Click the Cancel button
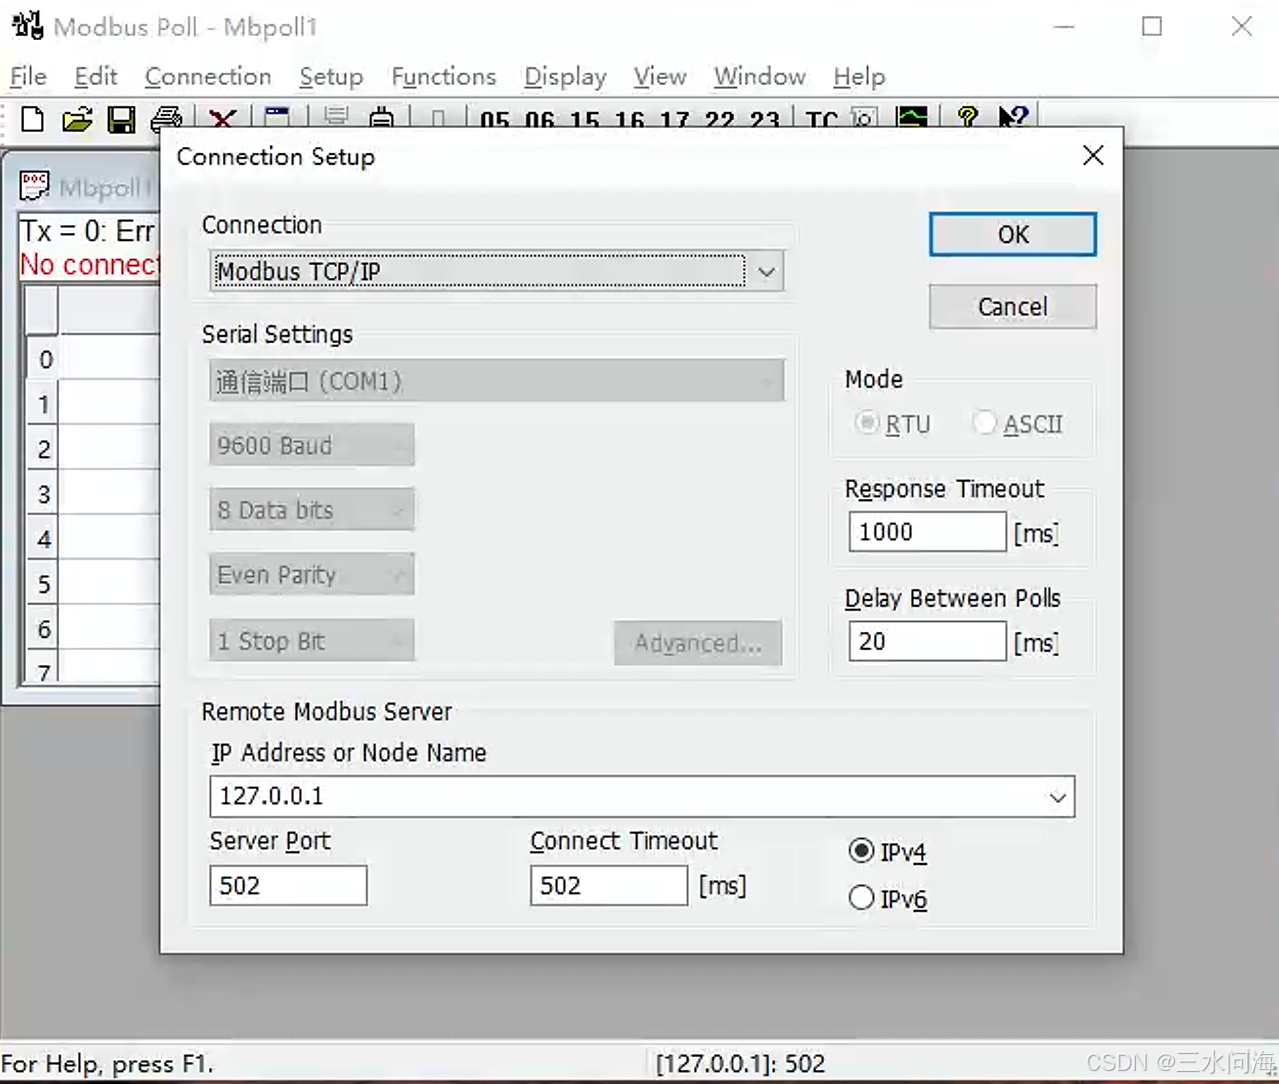Image resolution: width=1279 pixels, height=1084 pixels. (1013, 306)
